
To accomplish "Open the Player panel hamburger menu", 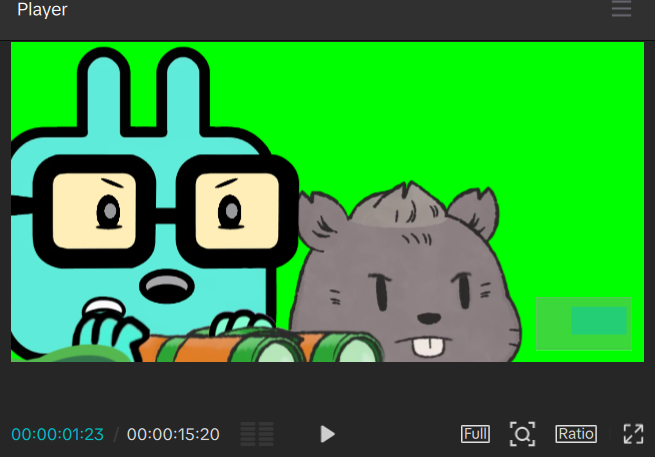I will [621, 9].
